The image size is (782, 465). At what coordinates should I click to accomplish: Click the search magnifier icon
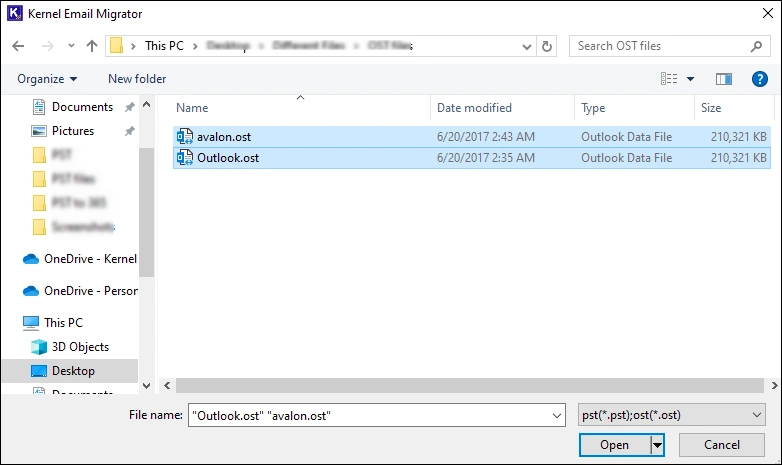click(756, 46)
